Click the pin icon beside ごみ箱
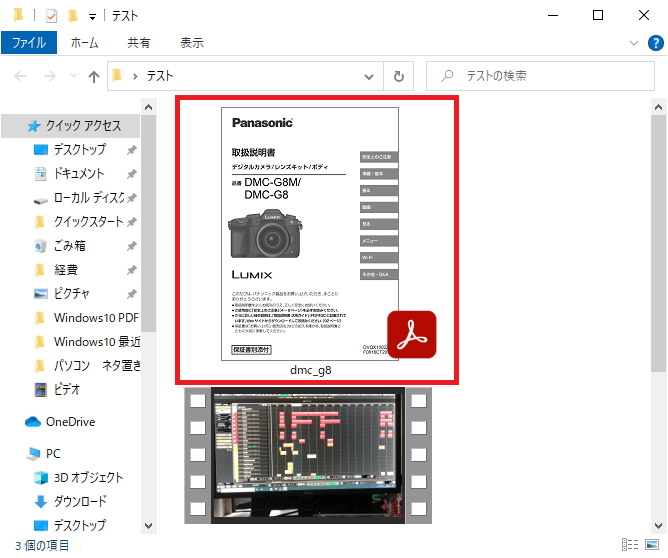 132,246
